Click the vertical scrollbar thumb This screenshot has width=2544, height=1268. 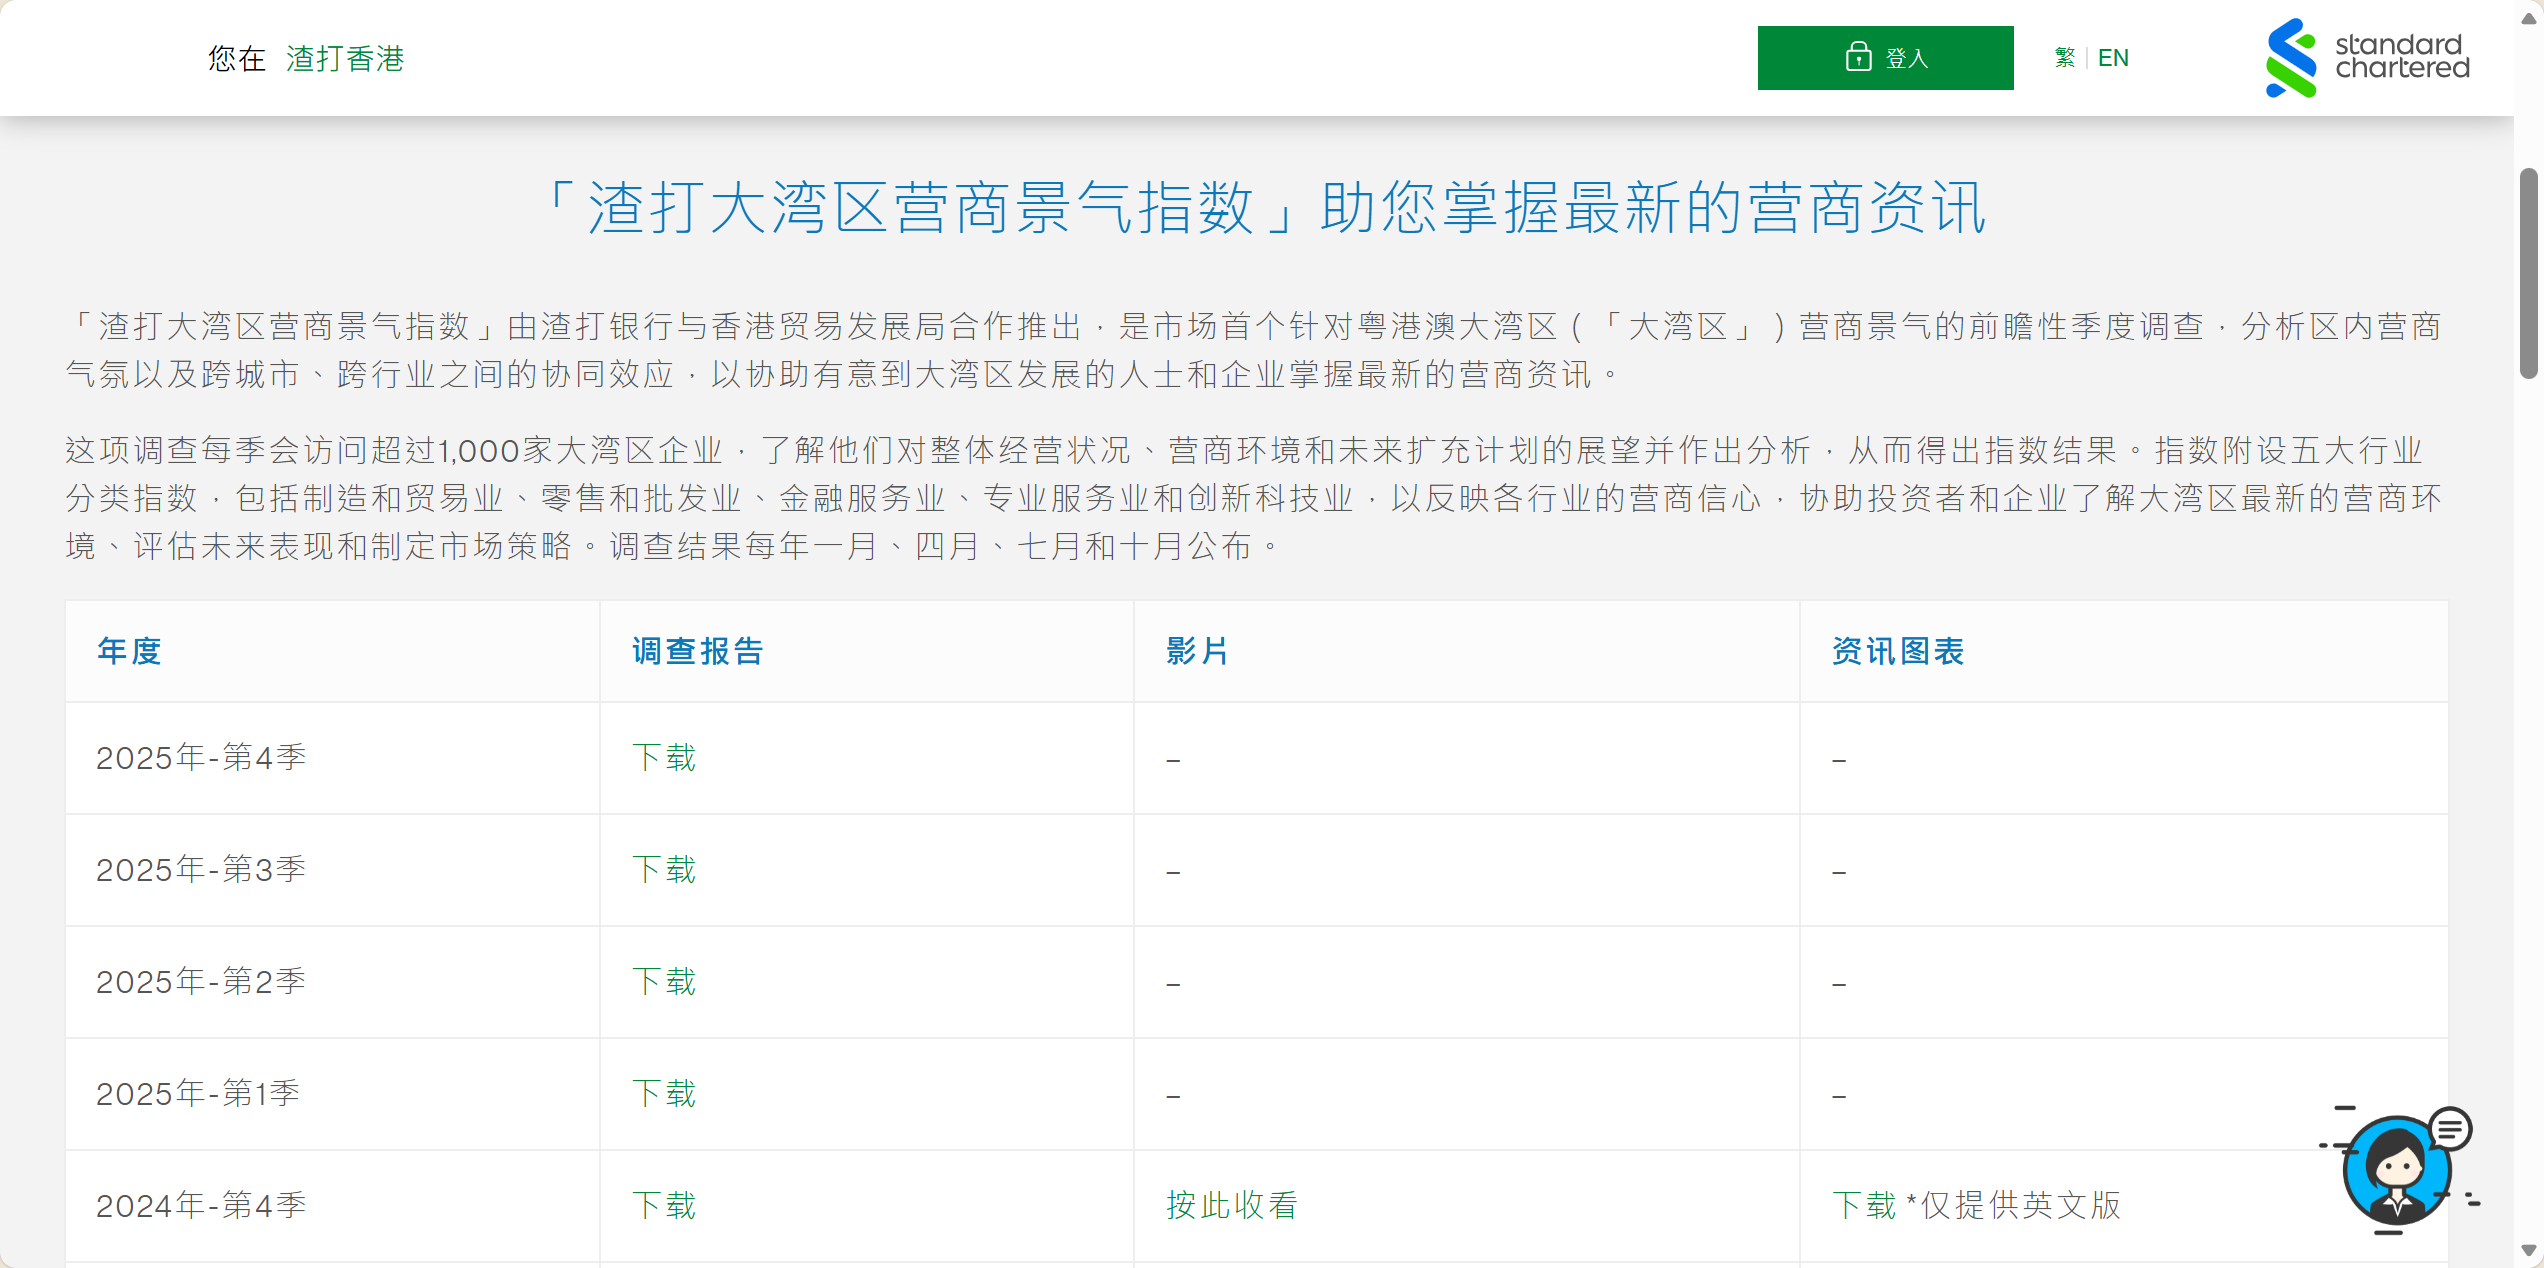tap(2529, 273)
